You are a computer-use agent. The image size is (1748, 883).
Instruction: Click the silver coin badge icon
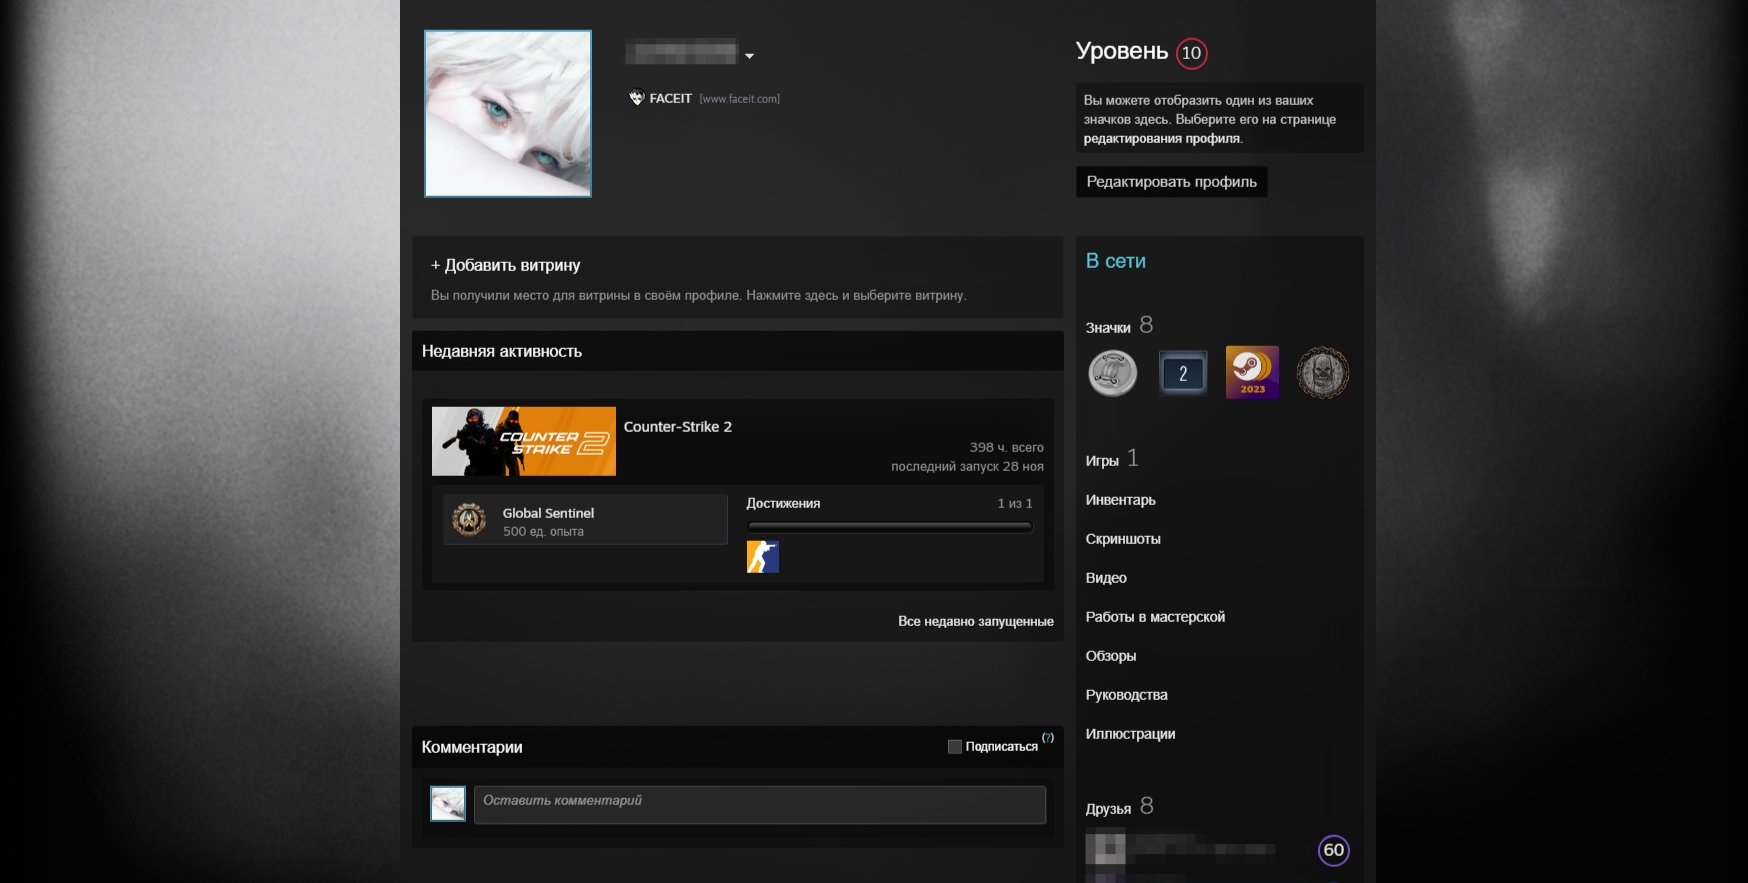[x=1113, y=374]
